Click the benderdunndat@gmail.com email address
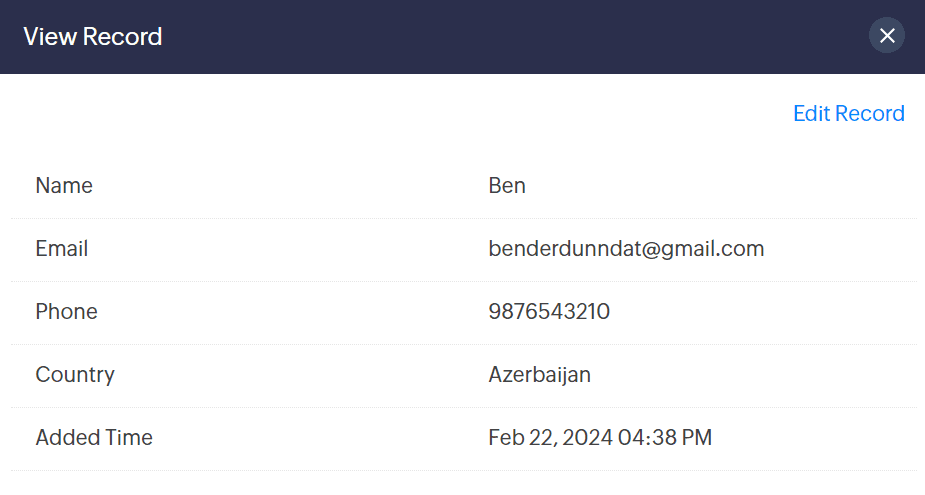The width and height of the screenshot is (925, 495). [x=626, y=249]
